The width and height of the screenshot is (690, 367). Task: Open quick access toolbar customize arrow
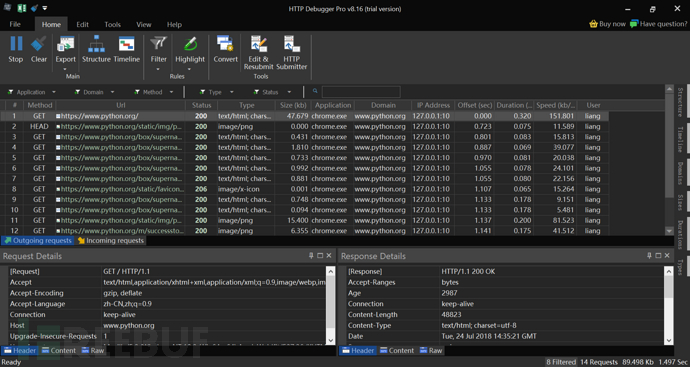[x=45, y=8]
